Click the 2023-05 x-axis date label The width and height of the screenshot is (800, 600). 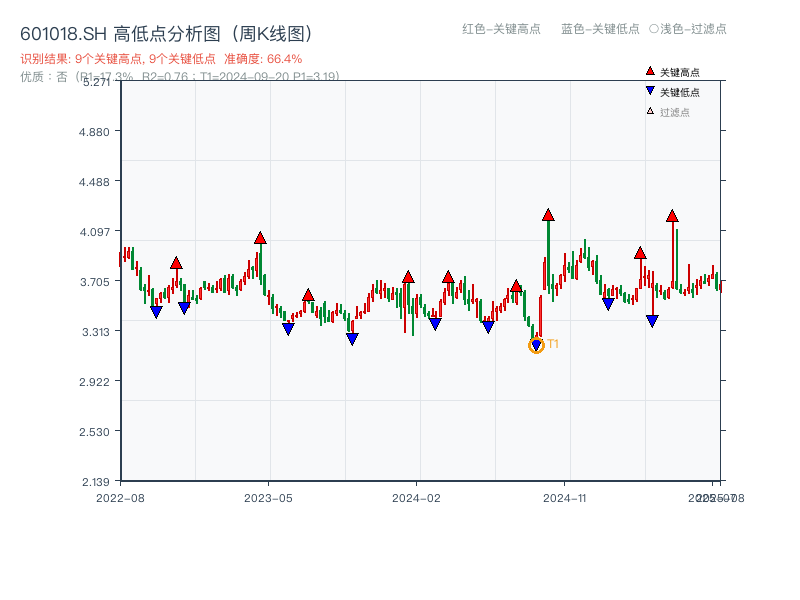(268, 498)
